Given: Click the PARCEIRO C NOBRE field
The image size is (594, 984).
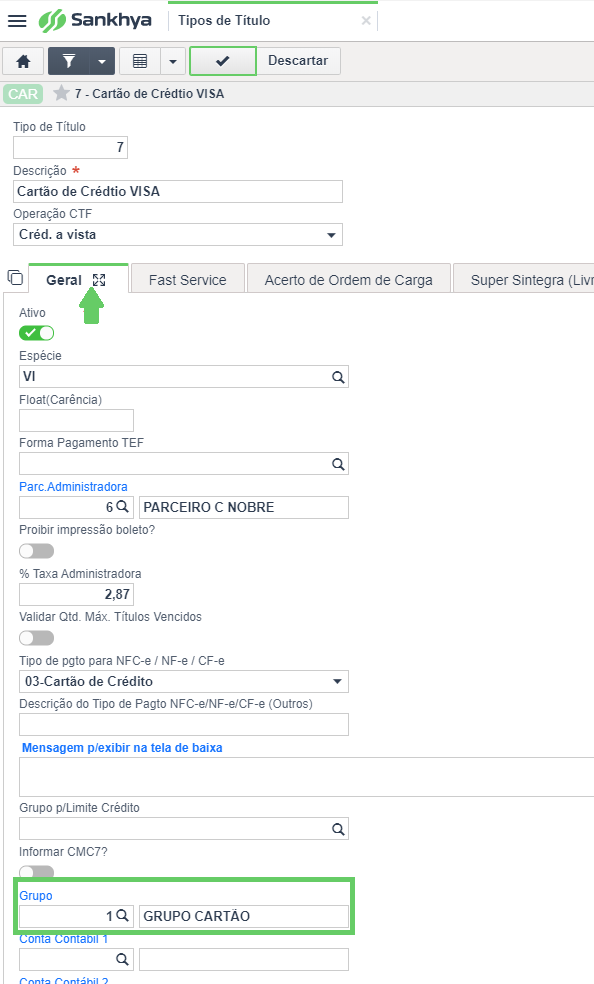Looking at the screenshot, I should pos(244,507).
